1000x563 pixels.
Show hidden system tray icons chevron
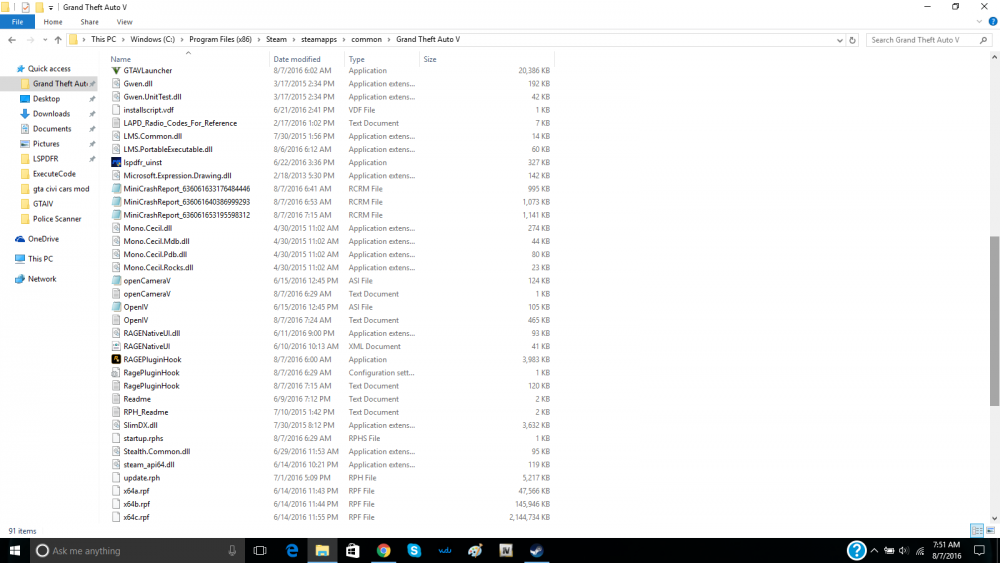[x=874, y=550]
